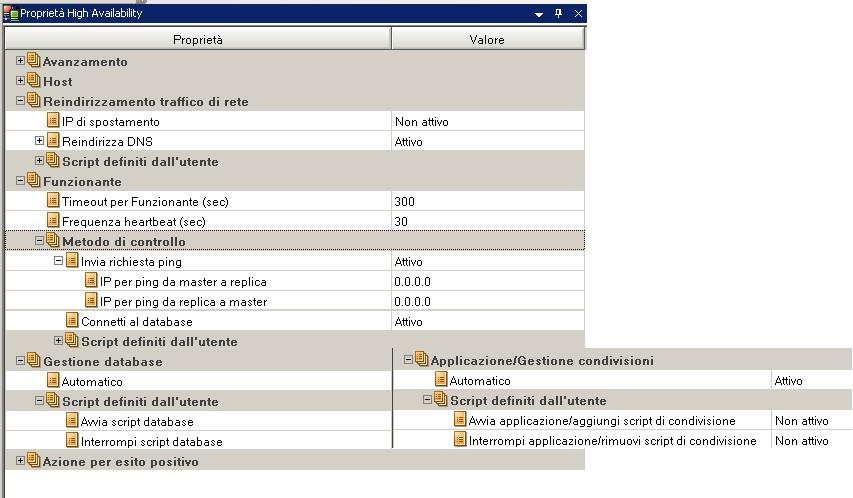
Task: Click the Valore column header
Action: click(487, 39)
